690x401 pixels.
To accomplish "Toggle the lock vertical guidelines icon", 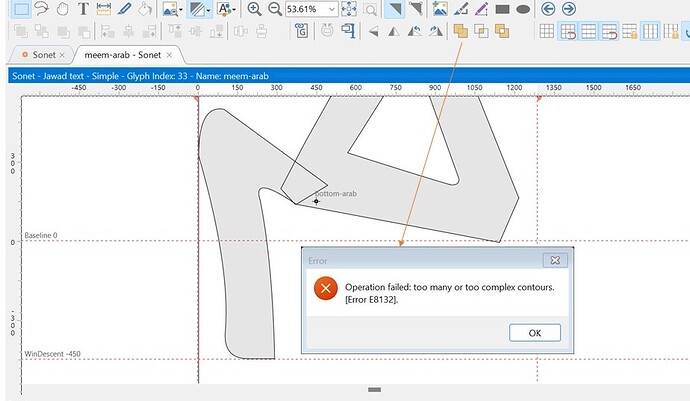I will 671,31.
